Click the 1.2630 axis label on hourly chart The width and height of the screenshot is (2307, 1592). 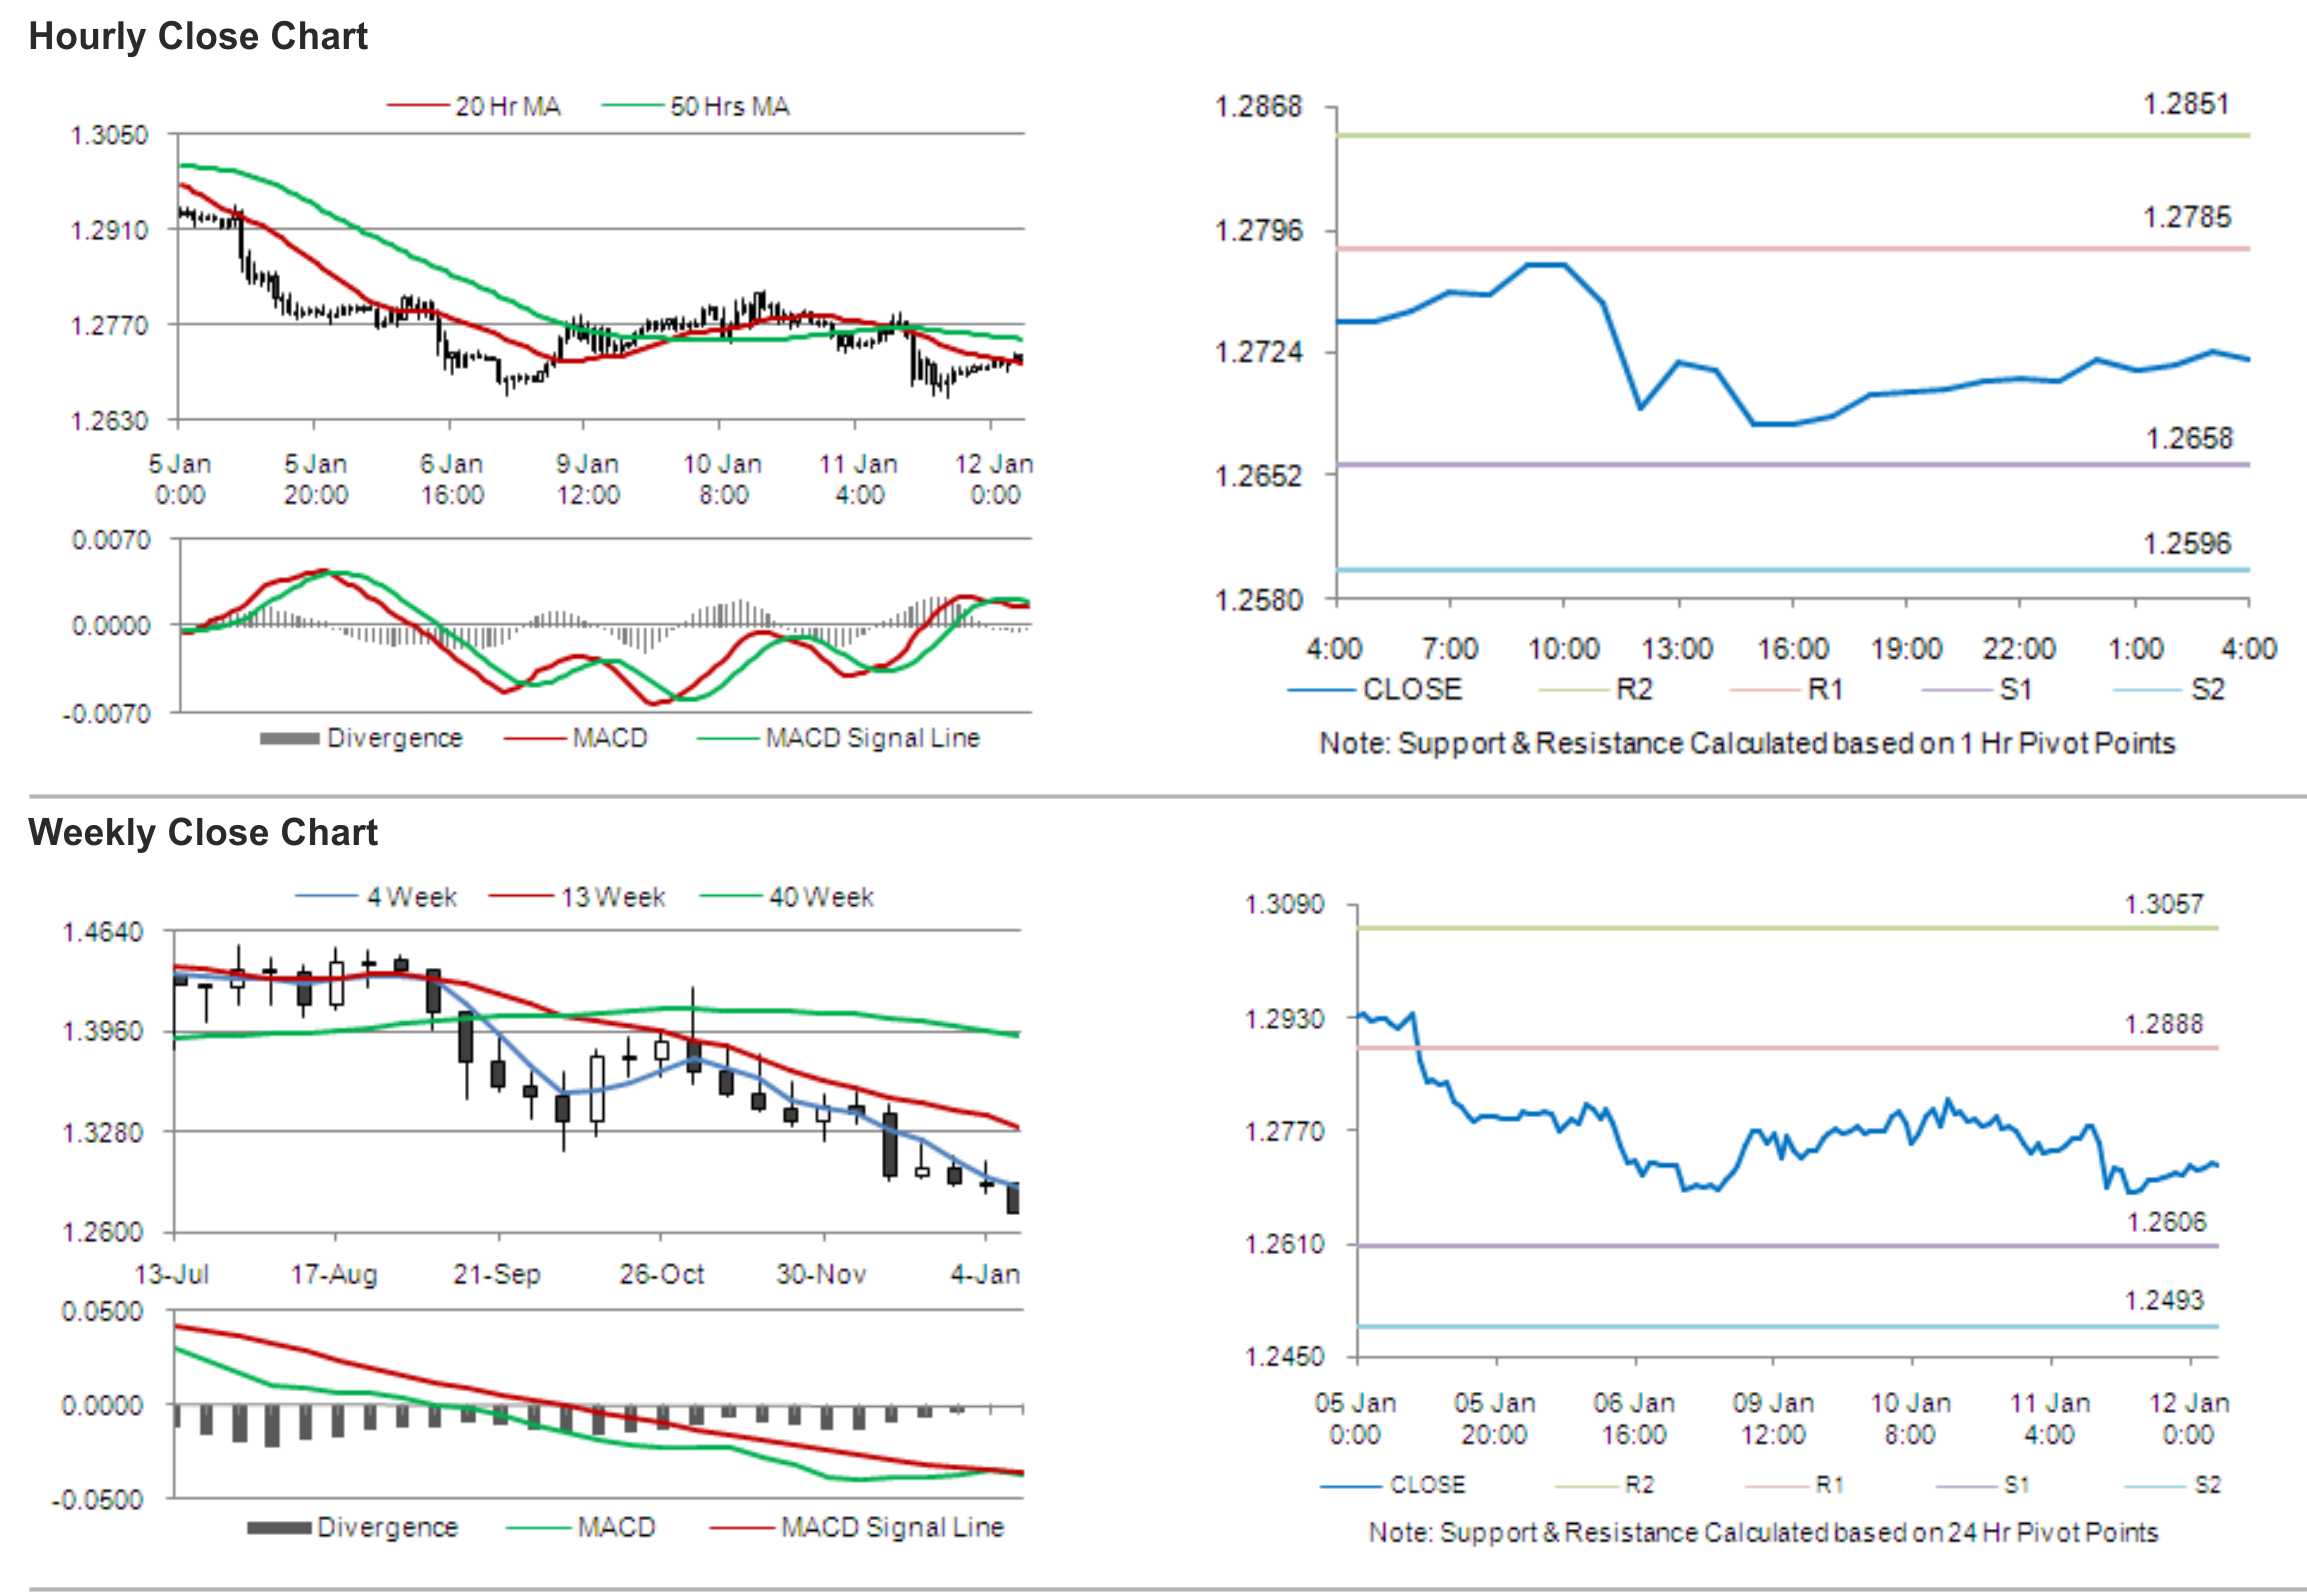109,421
